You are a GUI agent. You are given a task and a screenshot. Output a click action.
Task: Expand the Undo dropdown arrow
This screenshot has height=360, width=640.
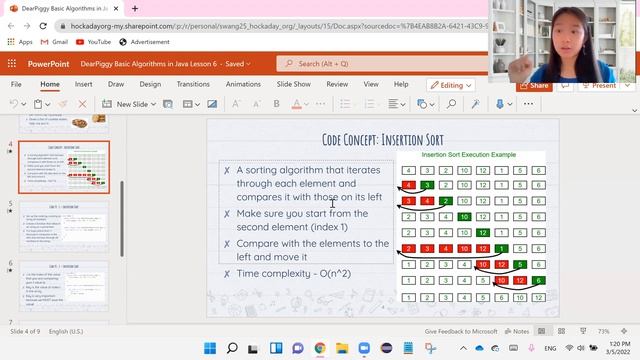point(24,104)
